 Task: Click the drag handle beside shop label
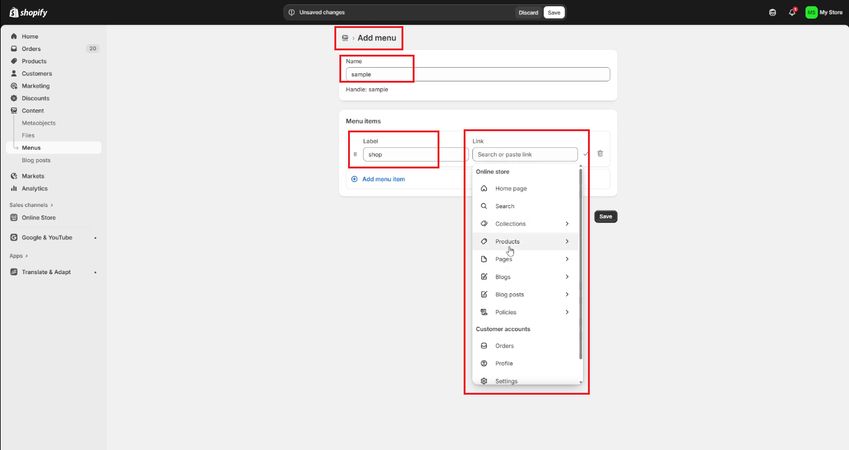[355, 154]
